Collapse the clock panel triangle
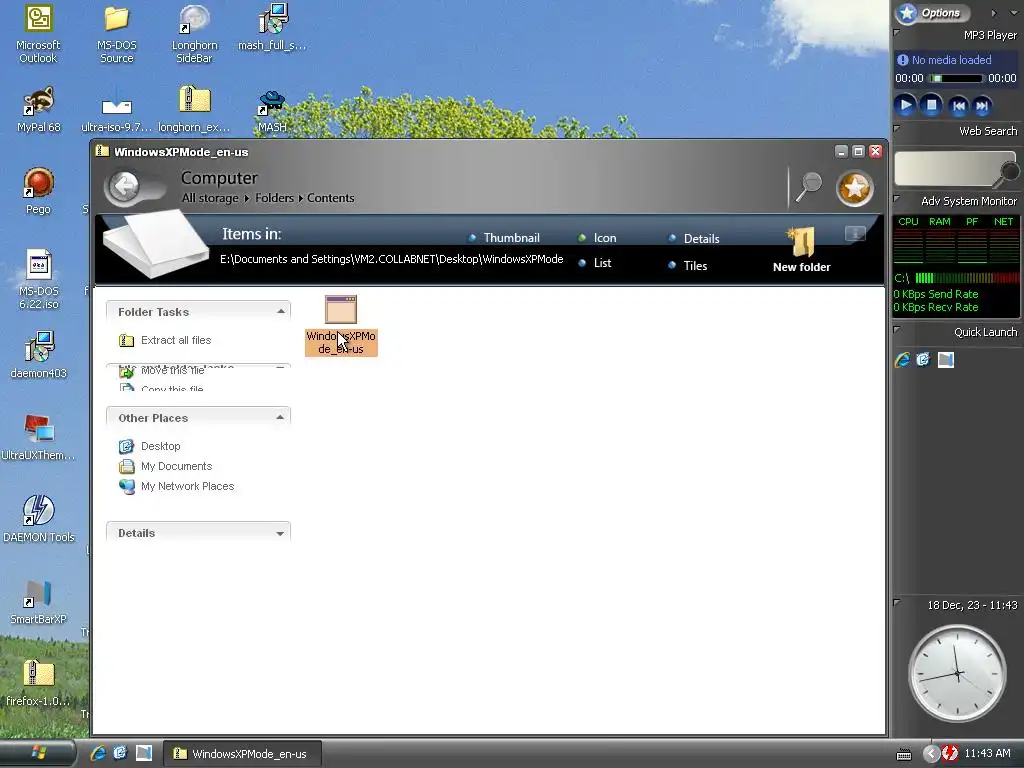Image resolution: width=1024 pixels, height=768 pixels. [x=897, y=601]
